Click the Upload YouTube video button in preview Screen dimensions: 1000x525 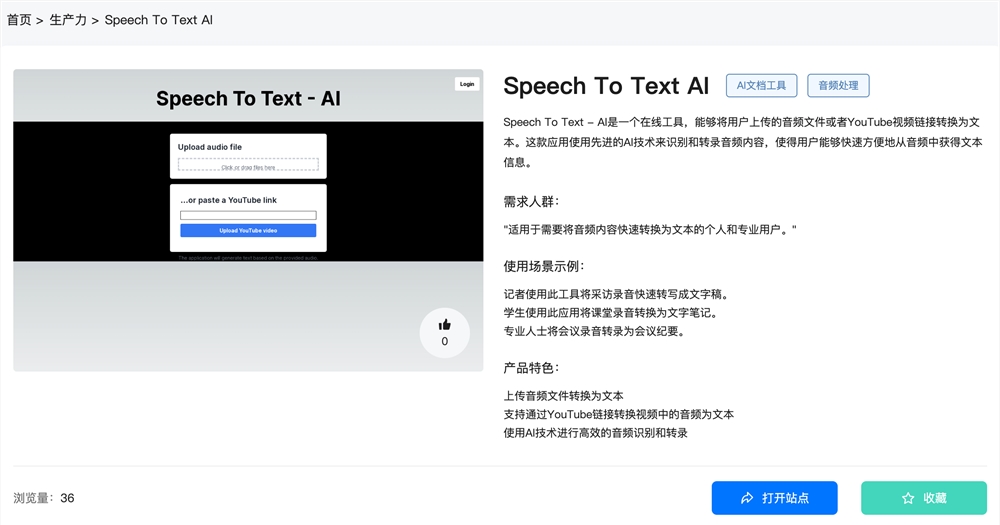pyautogui.click(x=248, y=230)
